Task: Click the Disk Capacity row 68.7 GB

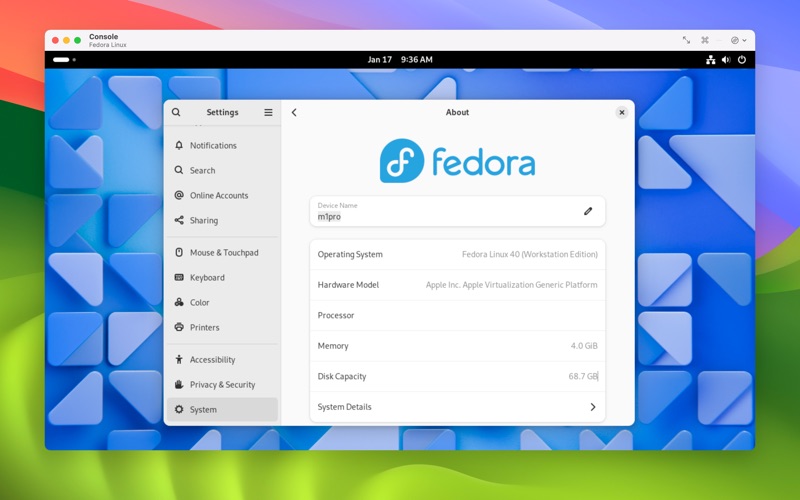Action: pyautogui.click(x=458, y=376)
